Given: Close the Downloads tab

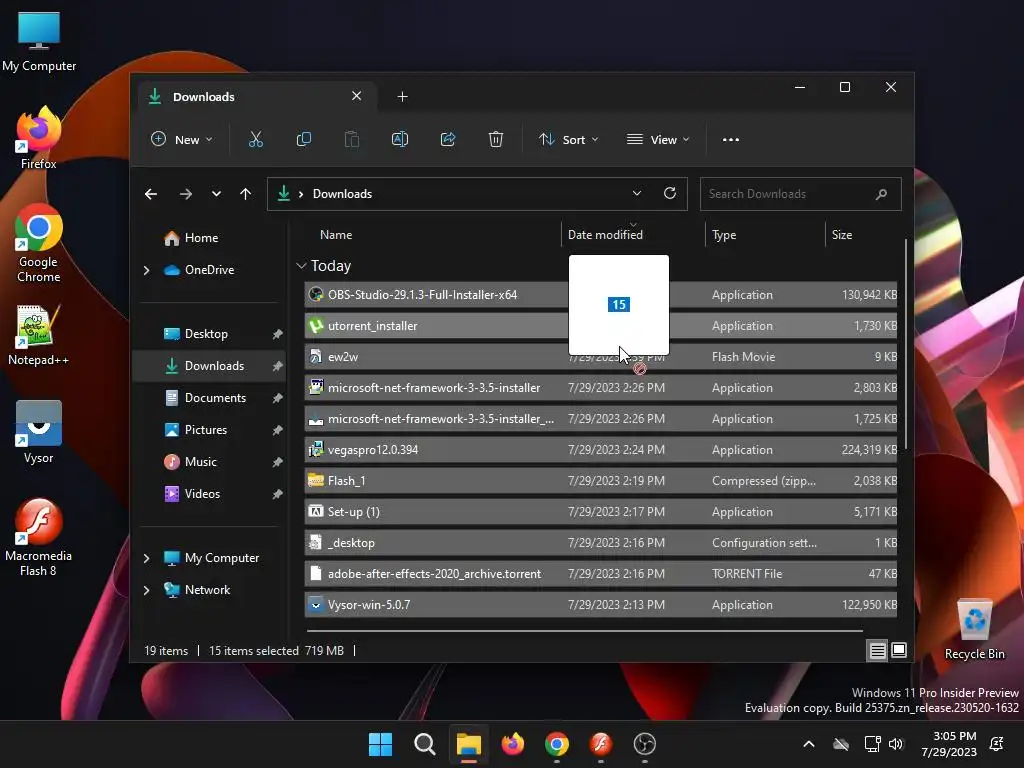Looking at the screenshot, I should 357,96.
